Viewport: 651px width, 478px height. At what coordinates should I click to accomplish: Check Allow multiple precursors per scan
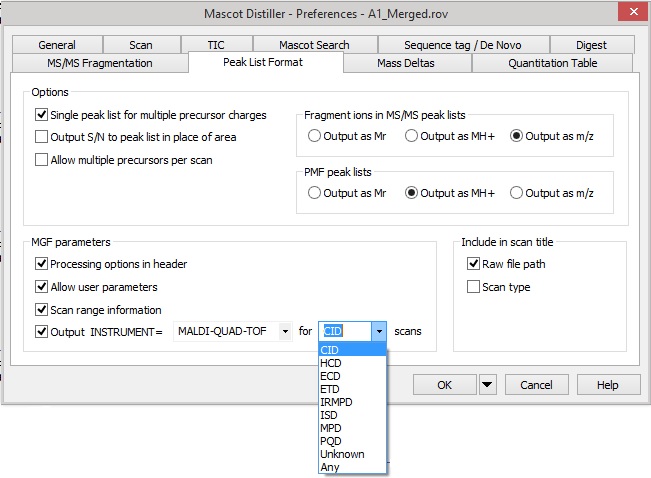[x=41, y=160]
